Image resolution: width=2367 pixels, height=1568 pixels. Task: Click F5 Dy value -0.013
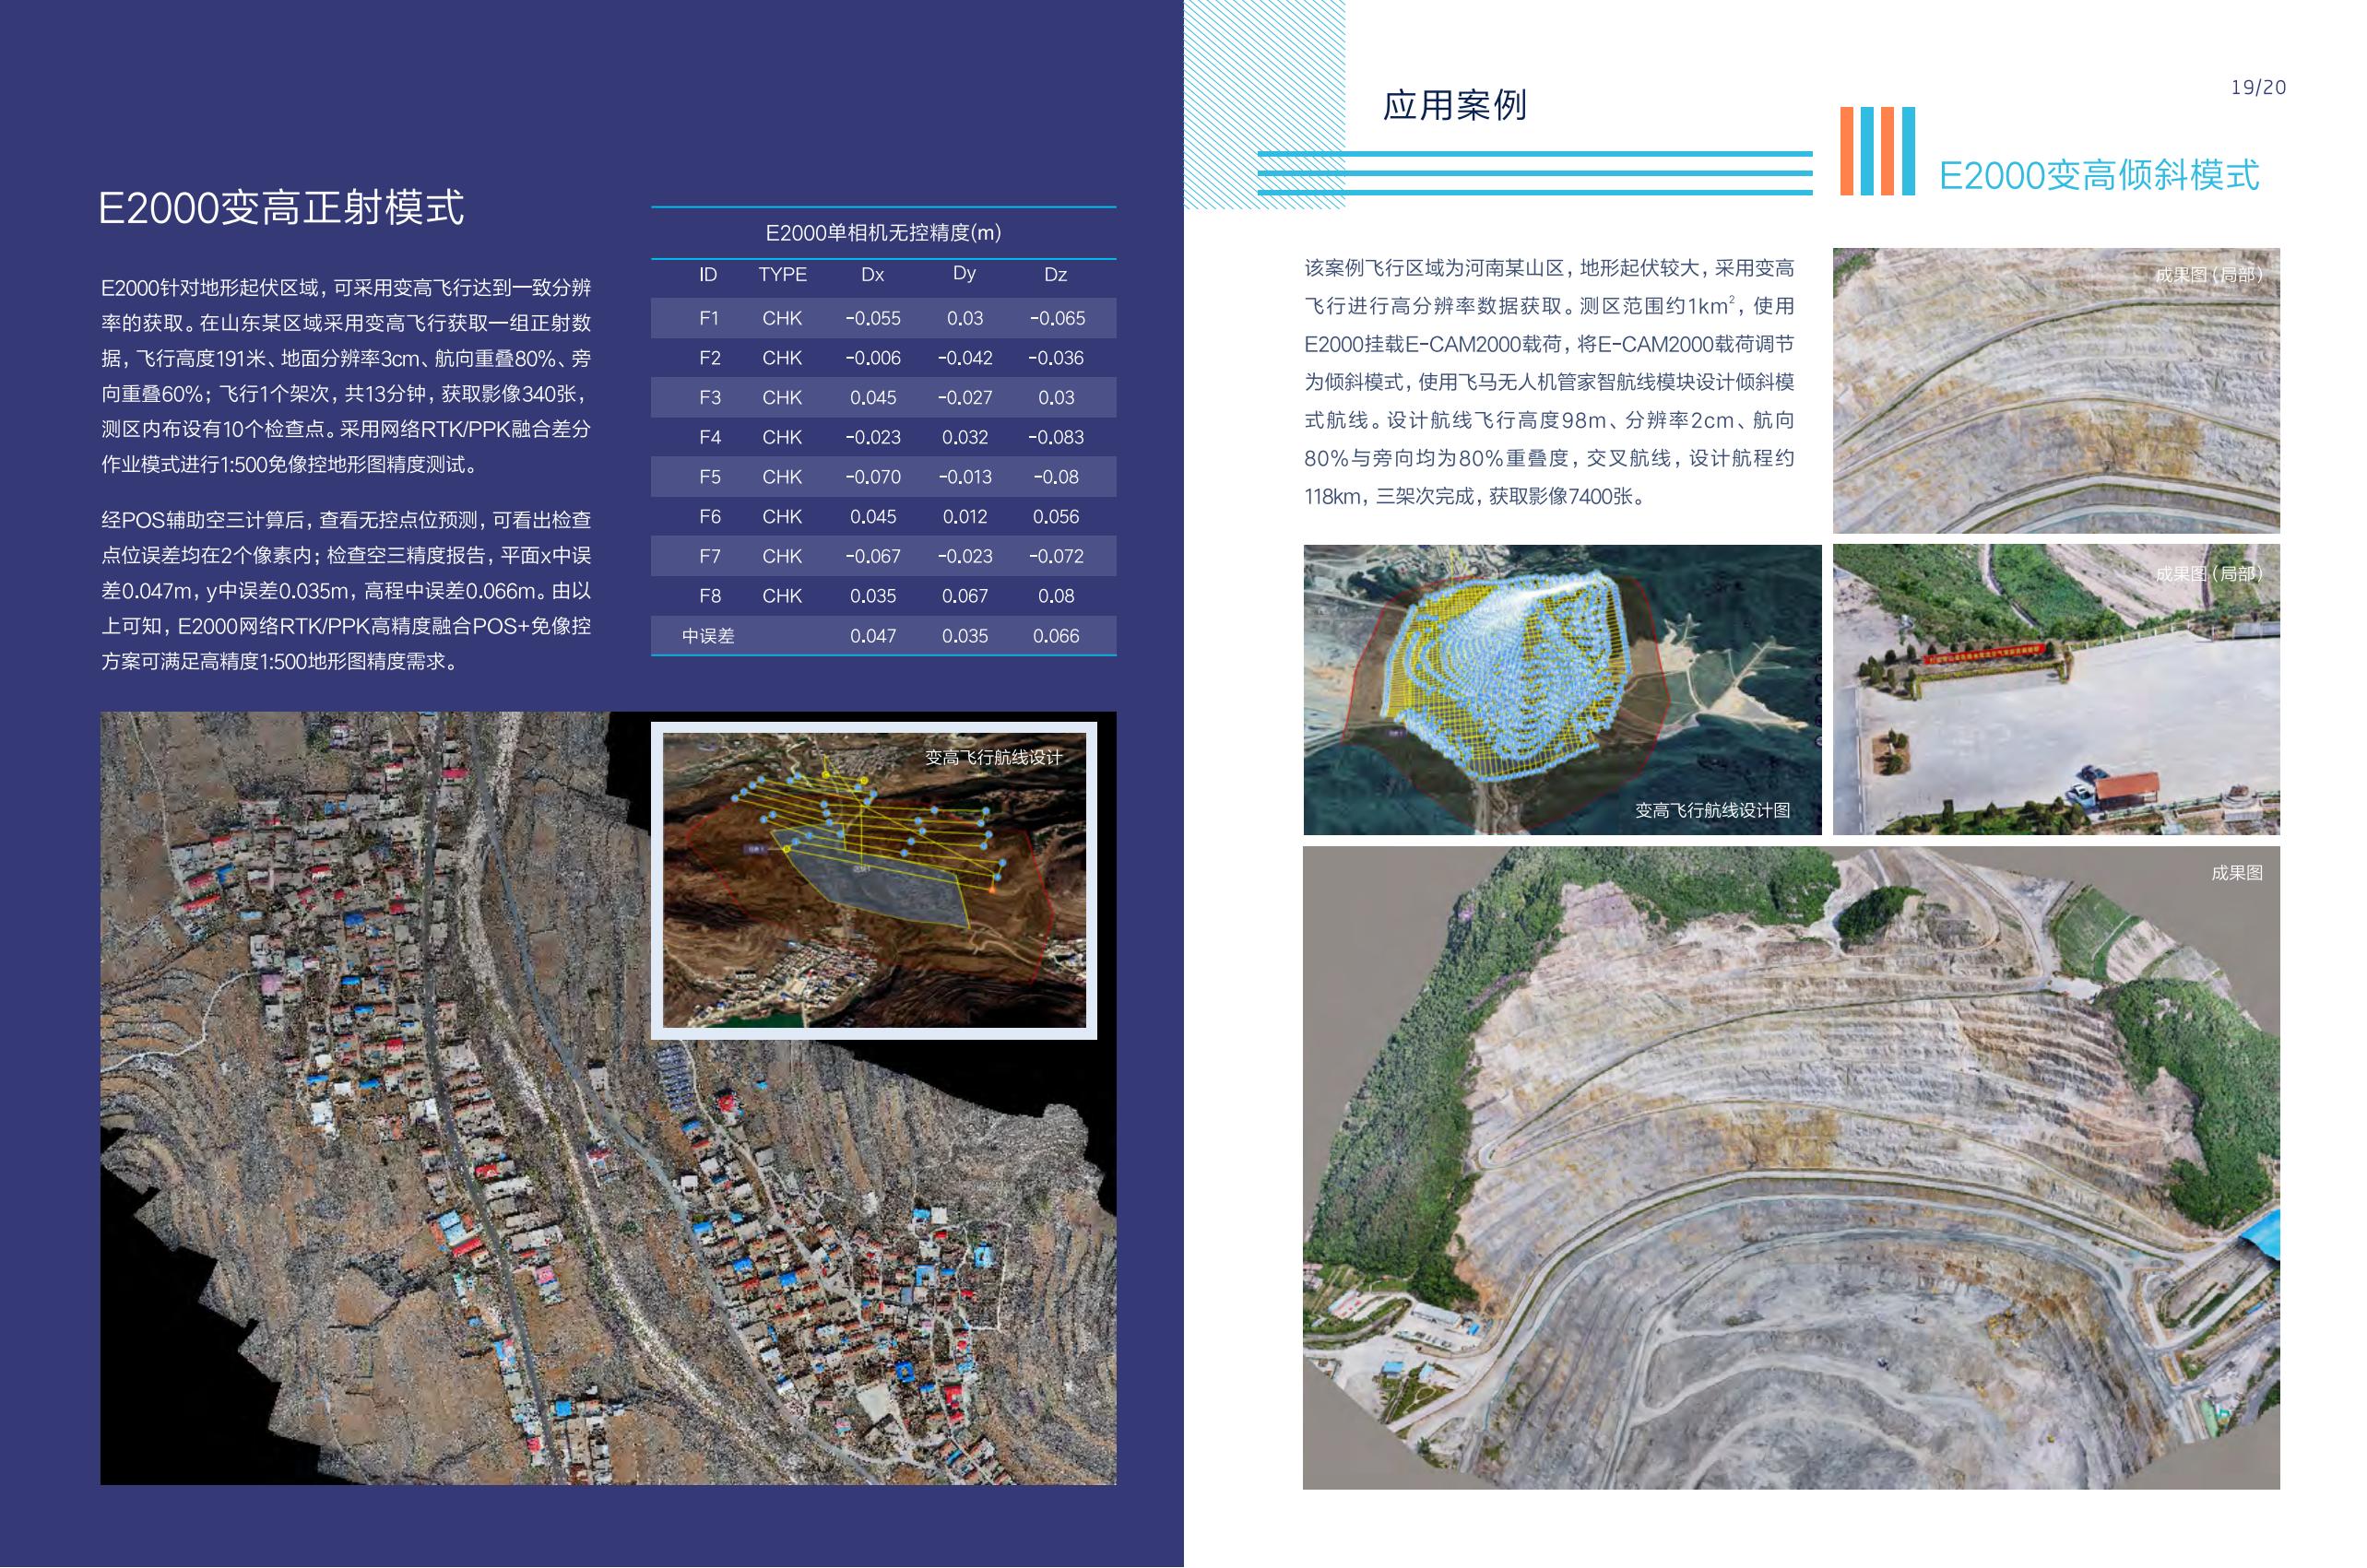tap(965, 477)
